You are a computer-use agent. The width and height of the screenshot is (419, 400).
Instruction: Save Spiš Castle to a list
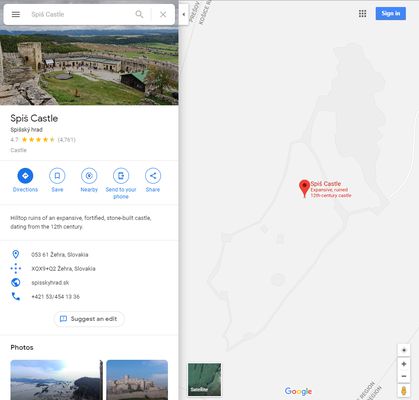pyautogui.click(x=57, y=180)
